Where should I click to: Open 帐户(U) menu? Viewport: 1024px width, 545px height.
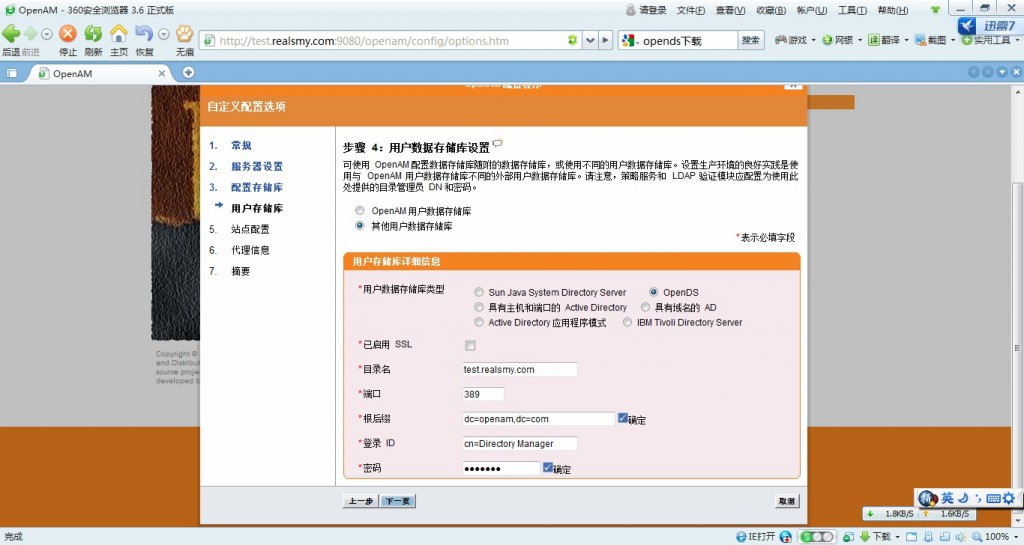812,10
